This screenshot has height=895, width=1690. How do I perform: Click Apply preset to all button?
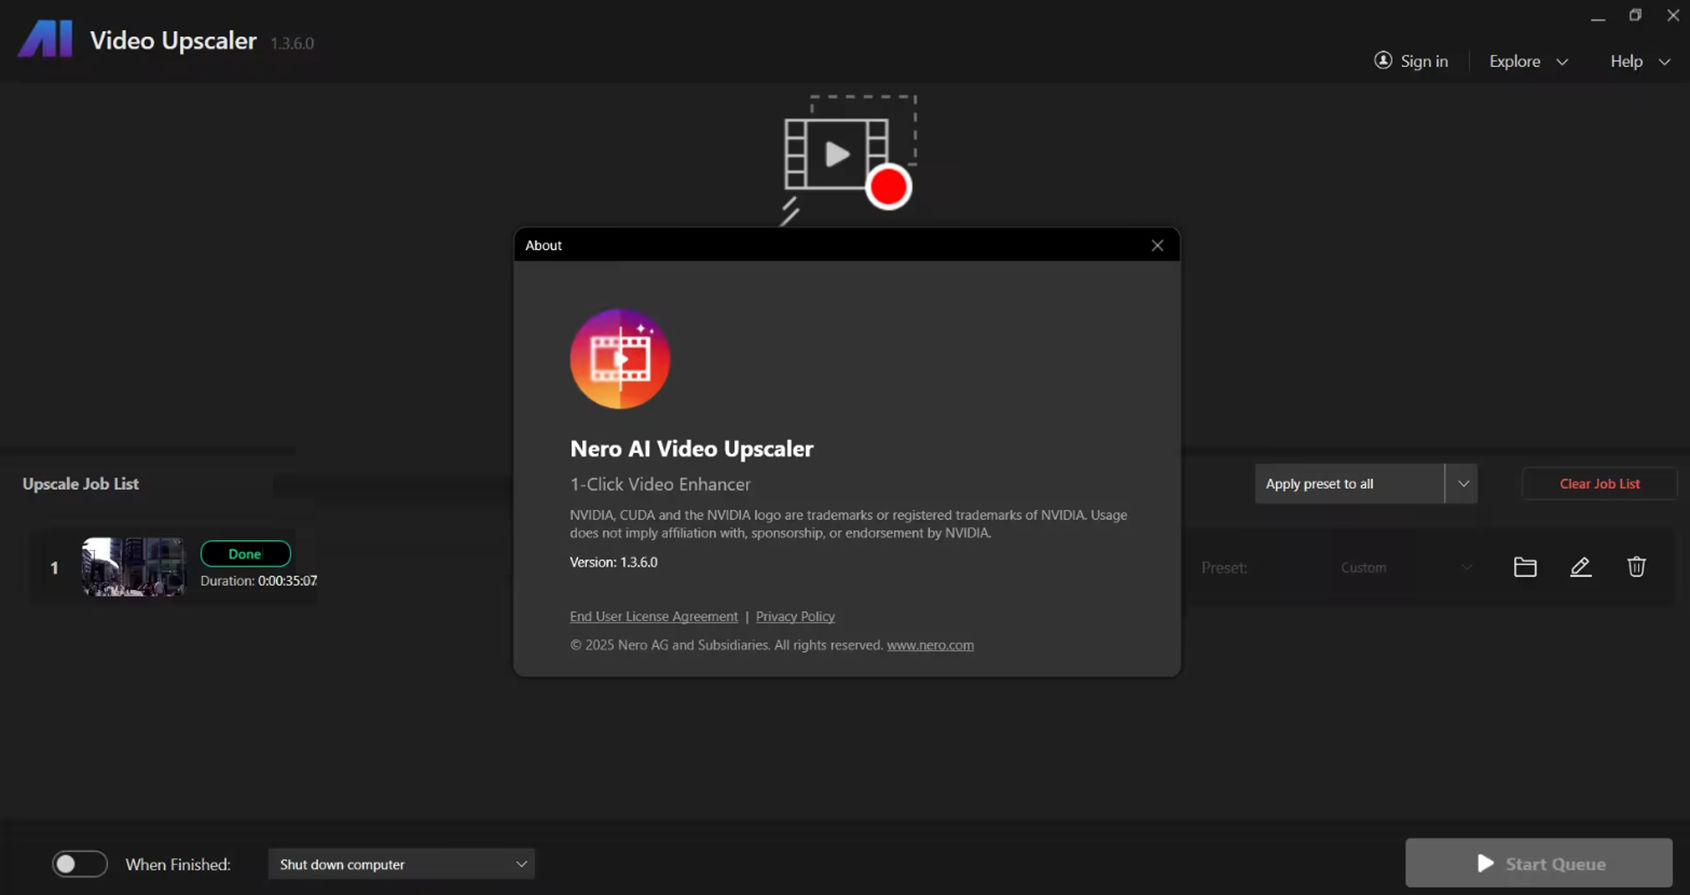[1349, 483]
